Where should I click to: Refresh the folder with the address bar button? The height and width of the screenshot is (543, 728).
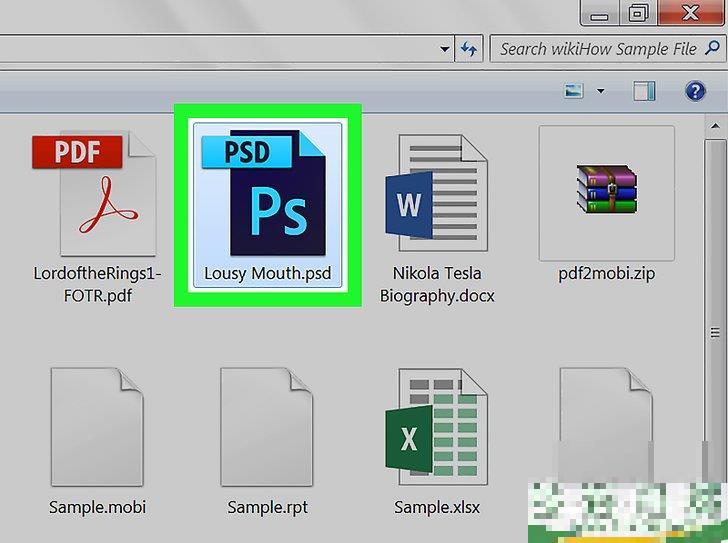pos(468,48)
